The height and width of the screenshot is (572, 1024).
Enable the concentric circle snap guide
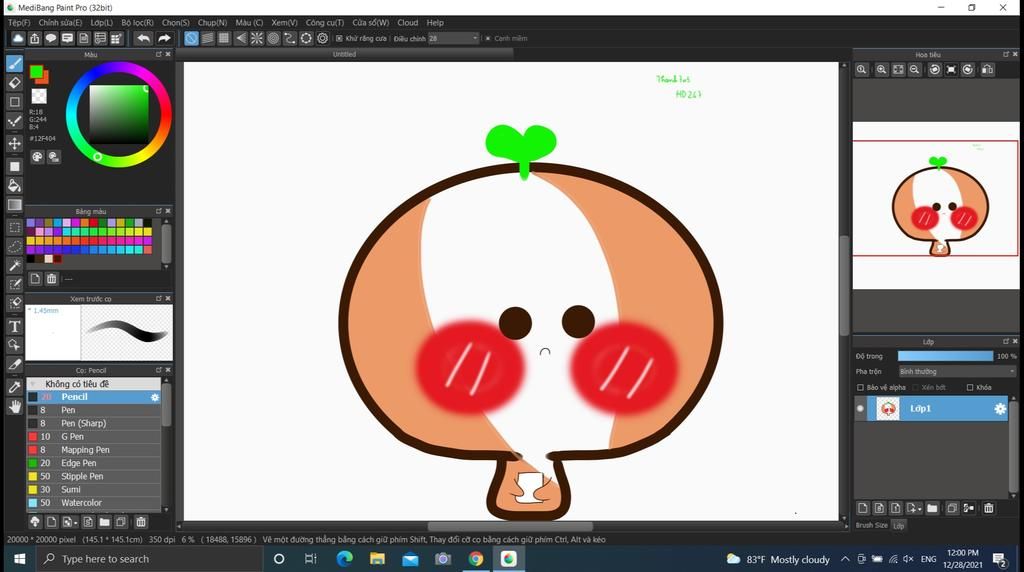273,39
